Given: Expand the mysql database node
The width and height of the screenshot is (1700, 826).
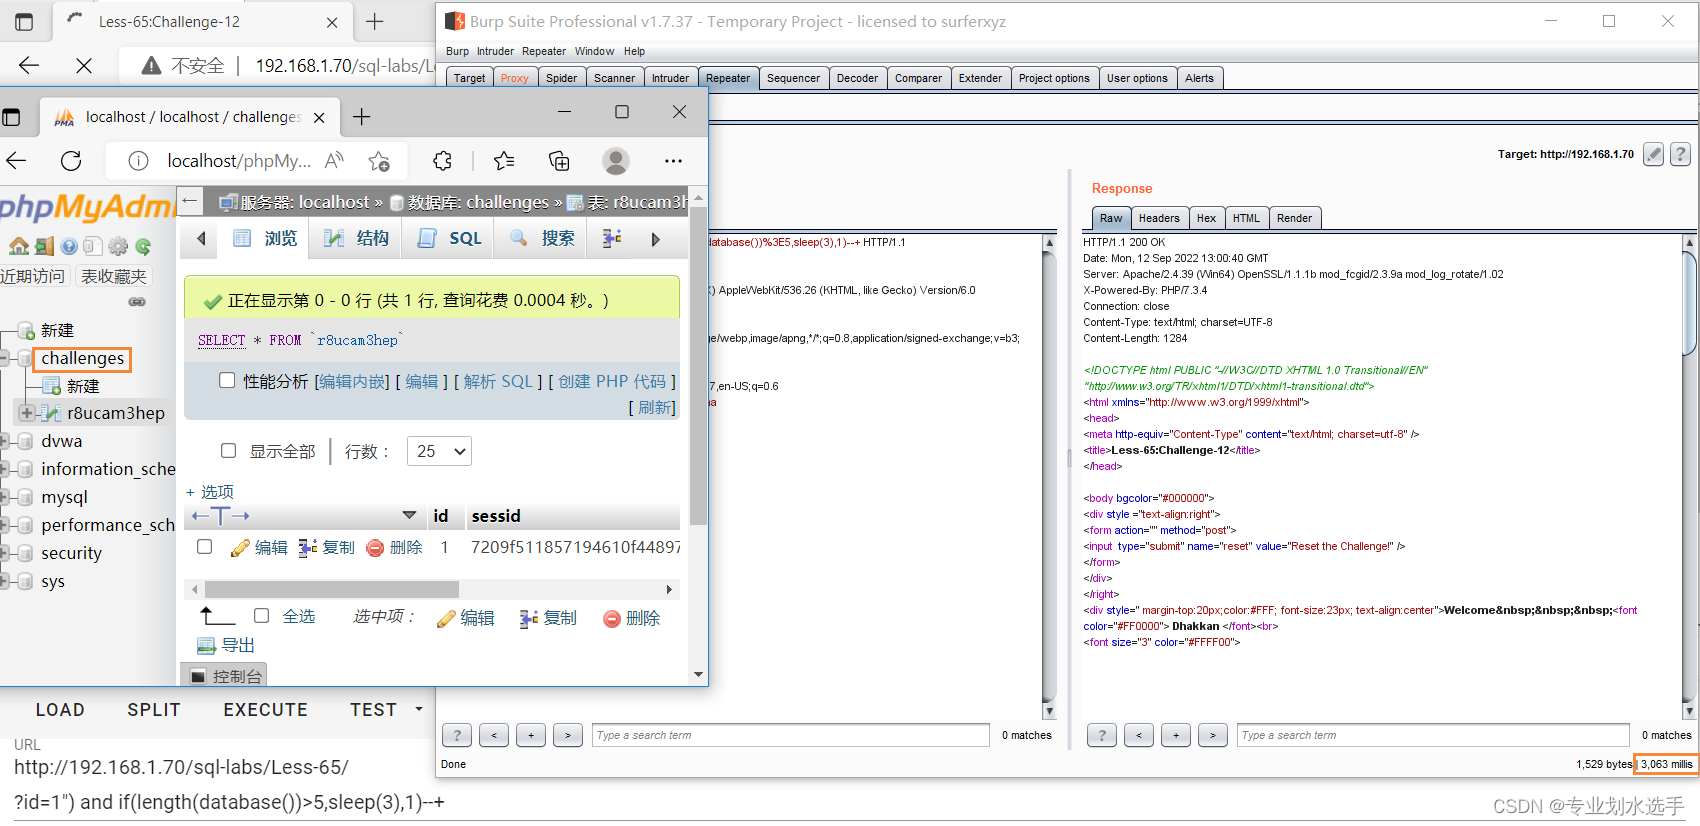Looking at the screenshot, I should [6, 497].
